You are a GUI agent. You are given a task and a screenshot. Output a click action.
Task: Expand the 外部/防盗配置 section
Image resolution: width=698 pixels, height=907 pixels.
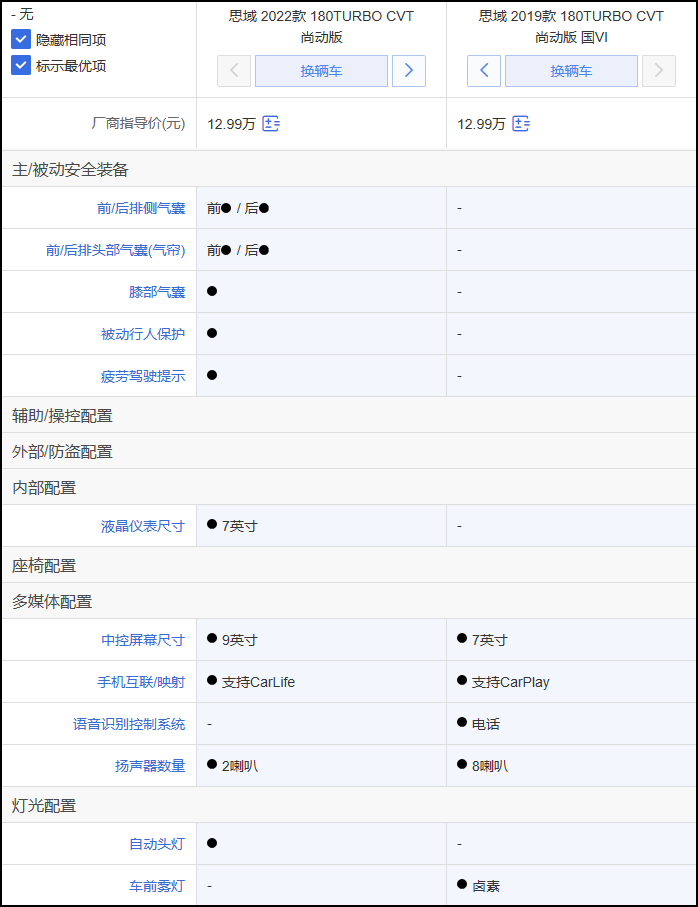(x=349, y=451)
